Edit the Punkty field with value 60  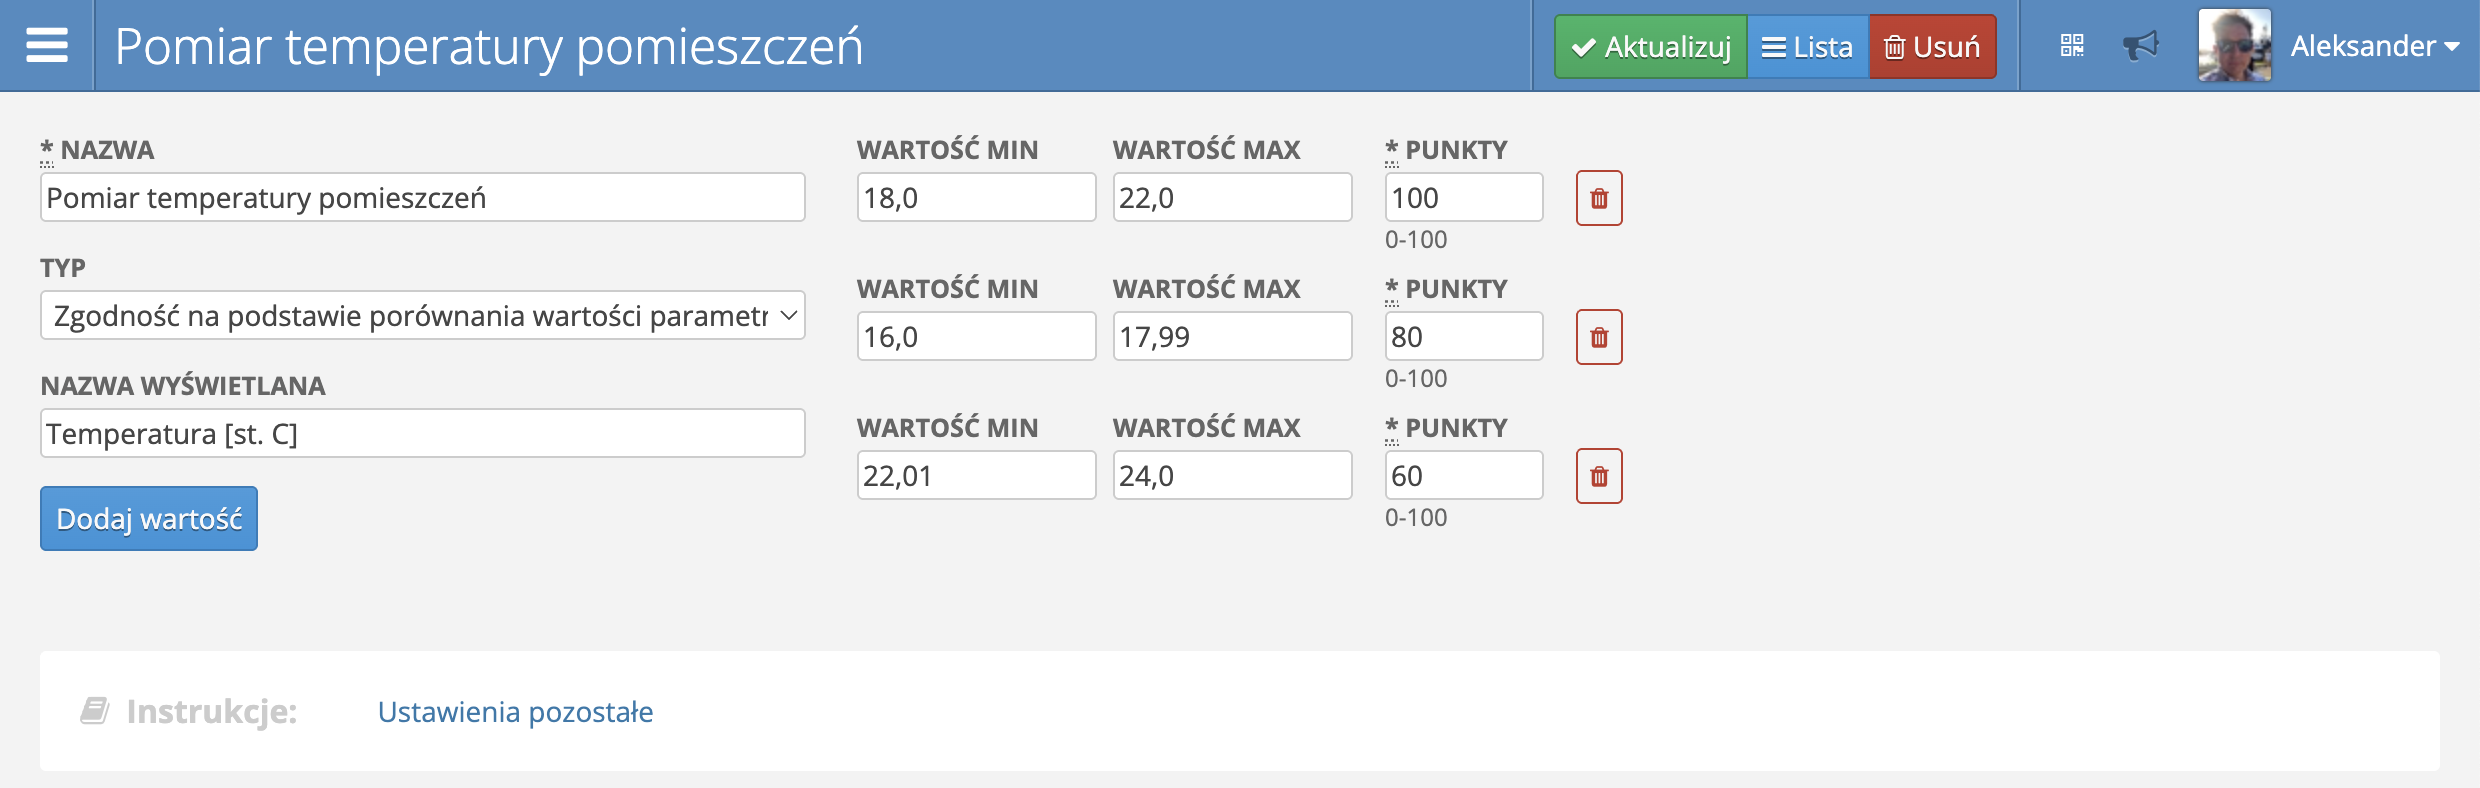pos(1463,476)
